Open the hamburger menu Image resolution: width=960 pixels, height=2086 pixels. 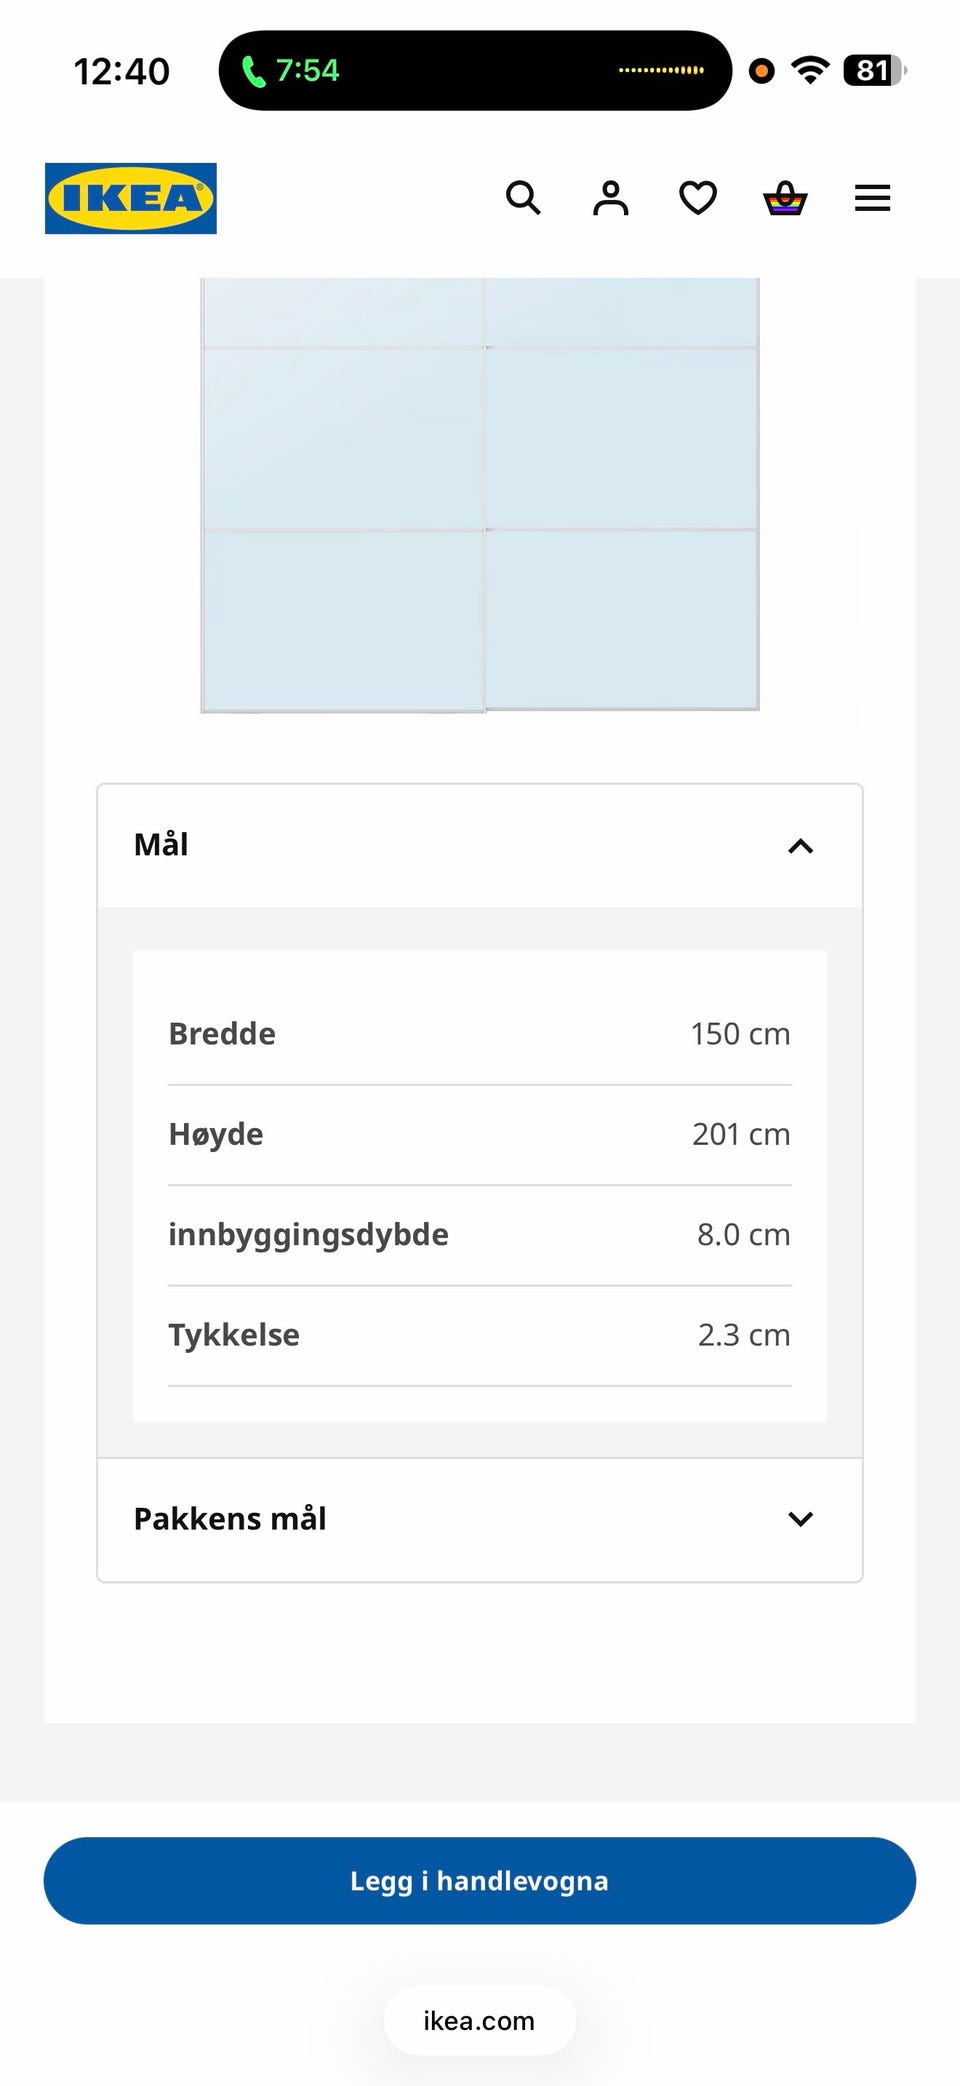point(872,198)
